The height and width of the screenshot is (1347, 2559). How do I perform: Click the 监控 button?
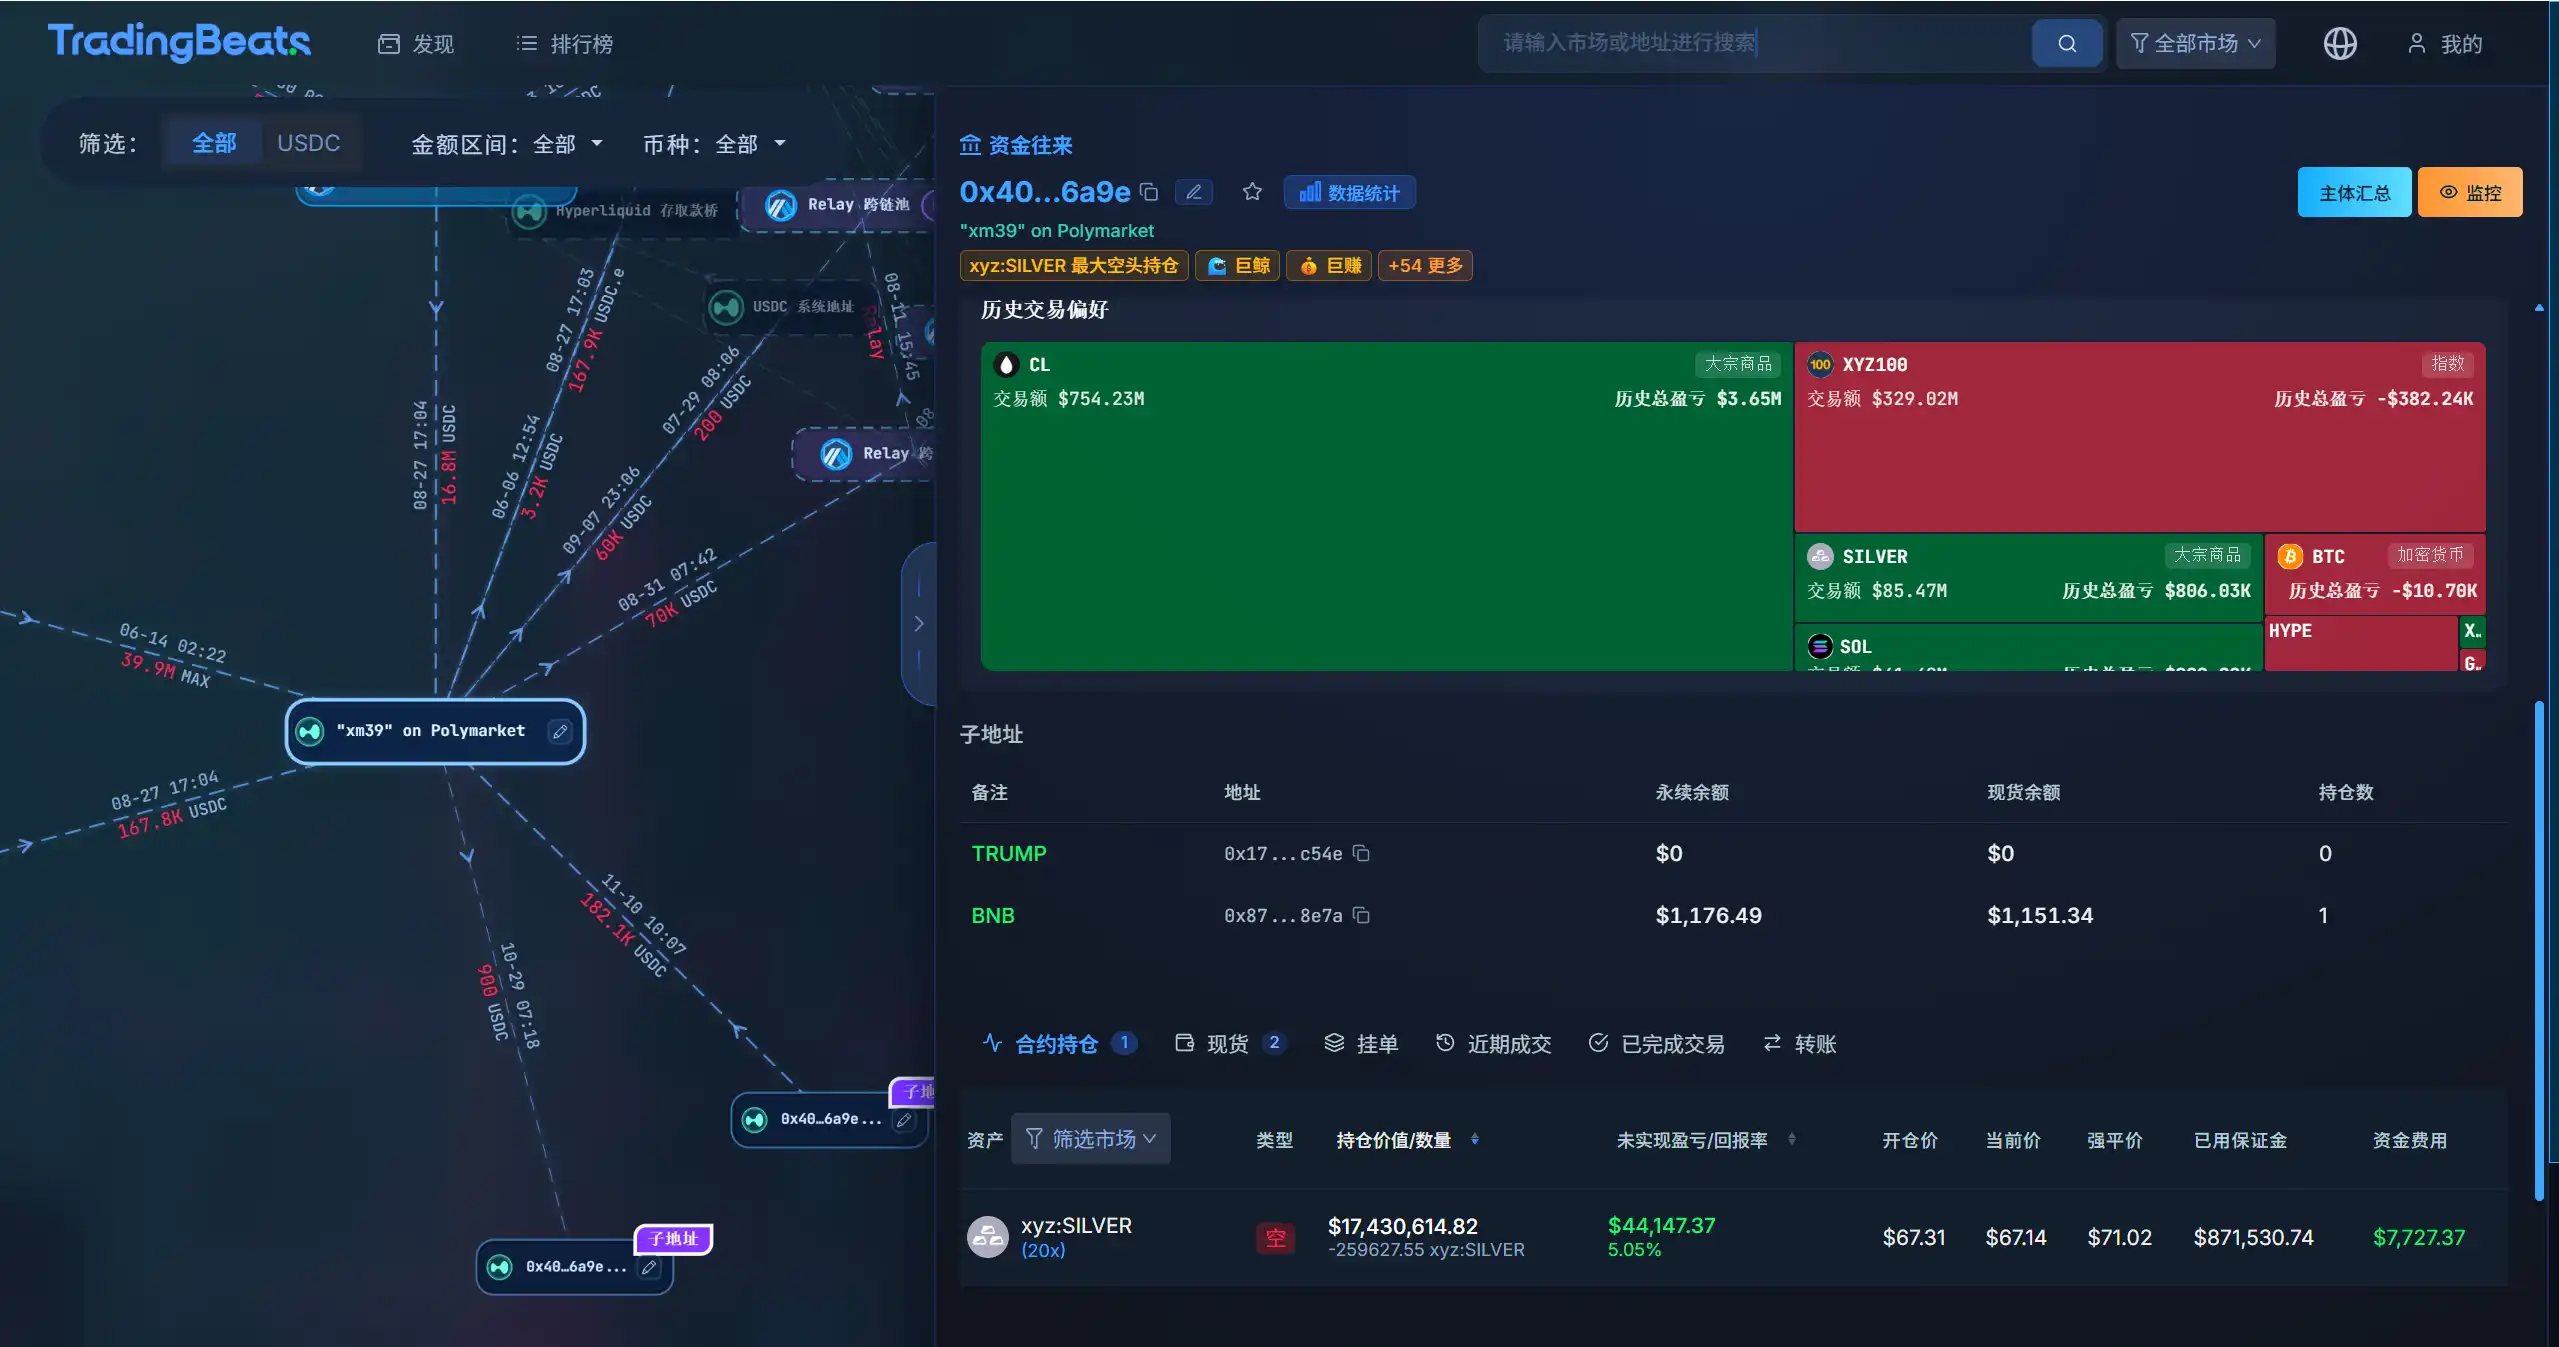click(2470, 192)
